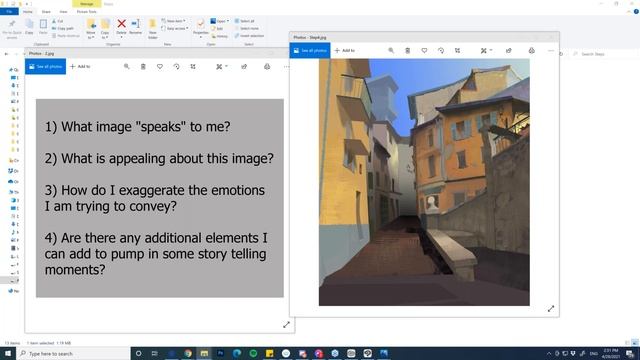Crop icon in the 2.jpg Photos window
640x360 pixels.
(x=193, y=67)
